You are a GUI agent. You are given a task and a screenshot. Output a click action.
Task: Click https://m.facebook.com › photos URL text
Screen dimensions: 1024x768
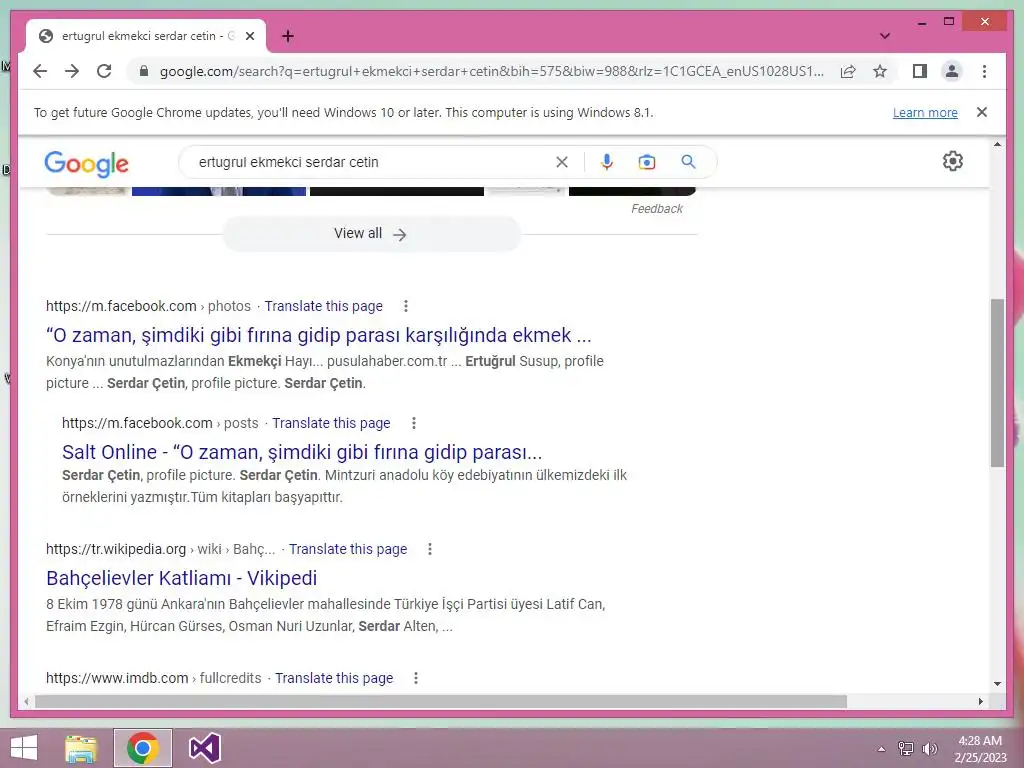tap(148, 306)
